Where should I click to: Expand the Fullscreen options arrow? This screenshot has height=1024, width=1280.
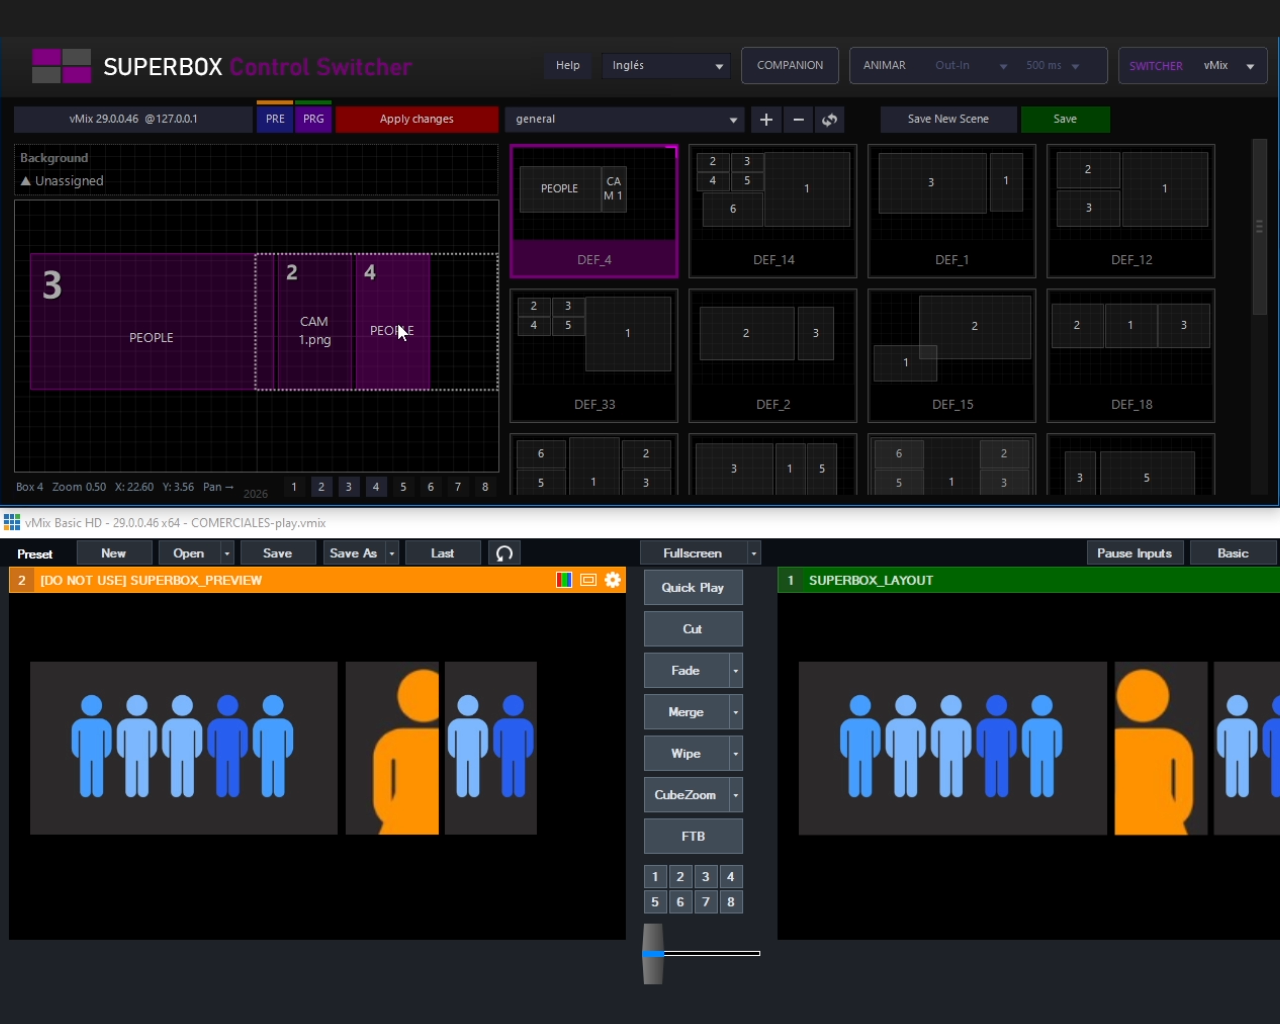(x=754, y=553)
